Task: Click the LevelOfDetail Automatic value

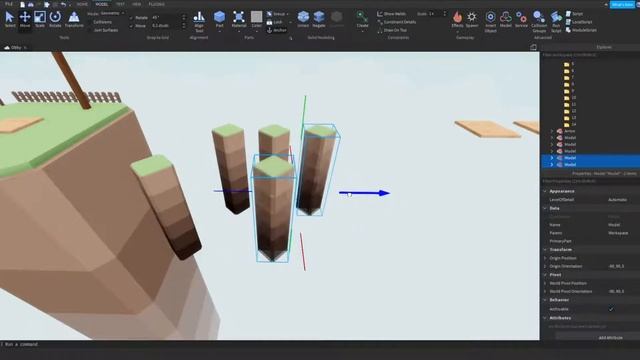Action: click(618, 200)
